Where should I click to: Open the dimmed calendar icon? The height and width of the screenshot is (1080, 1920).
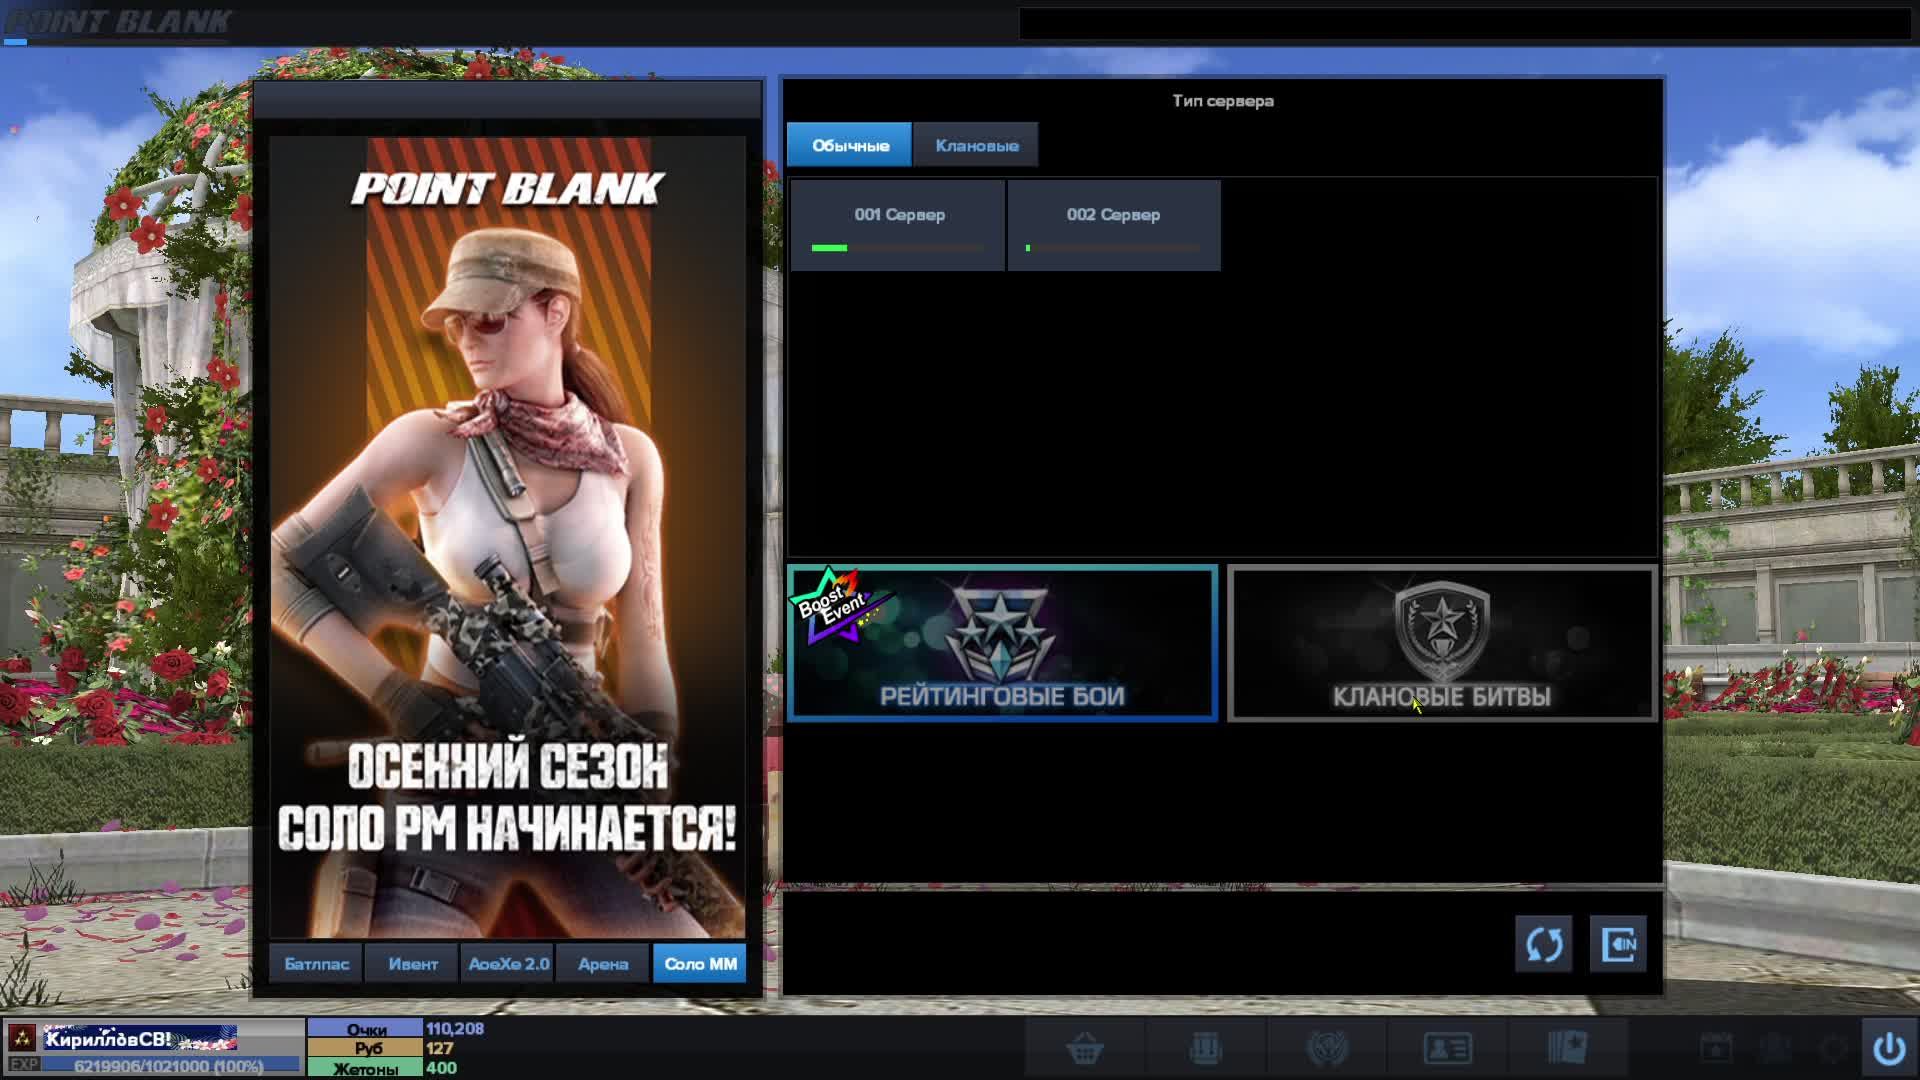click(x=1716, y=1049)
